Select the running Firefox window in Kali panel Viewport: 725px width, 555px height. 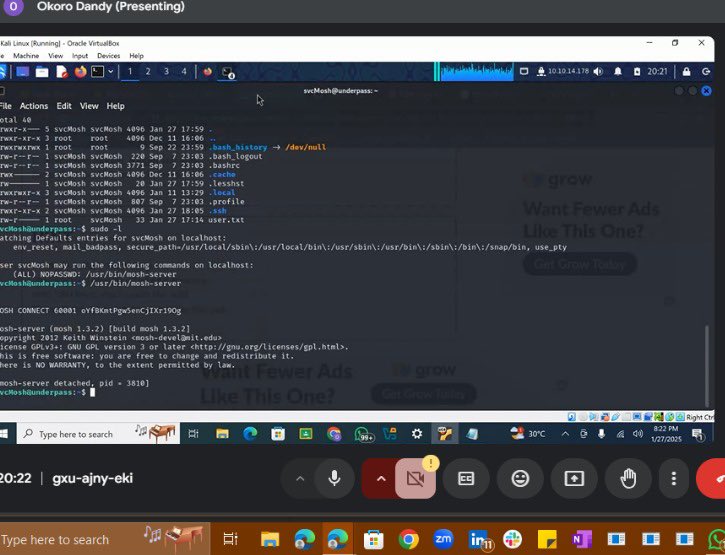(x=208, y=72)
